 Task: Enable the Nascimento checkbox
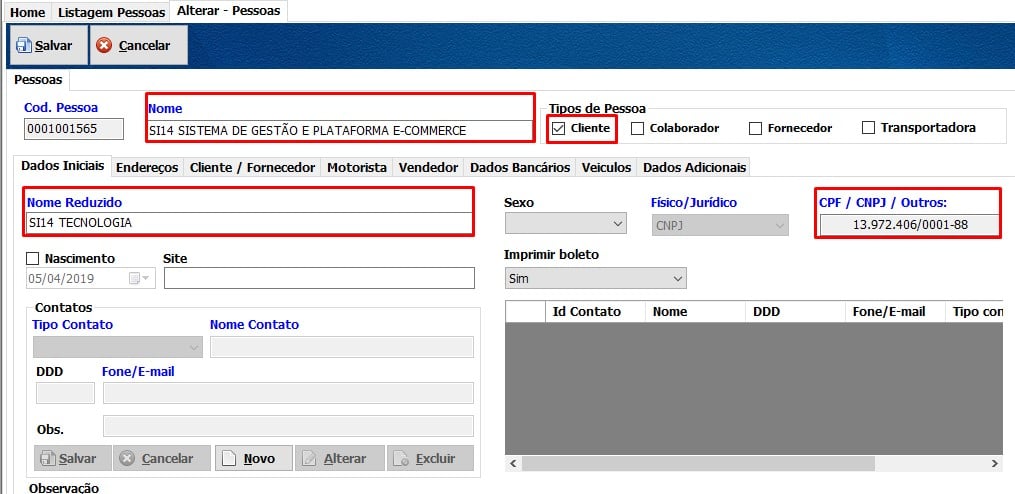[x=32, y=258]
